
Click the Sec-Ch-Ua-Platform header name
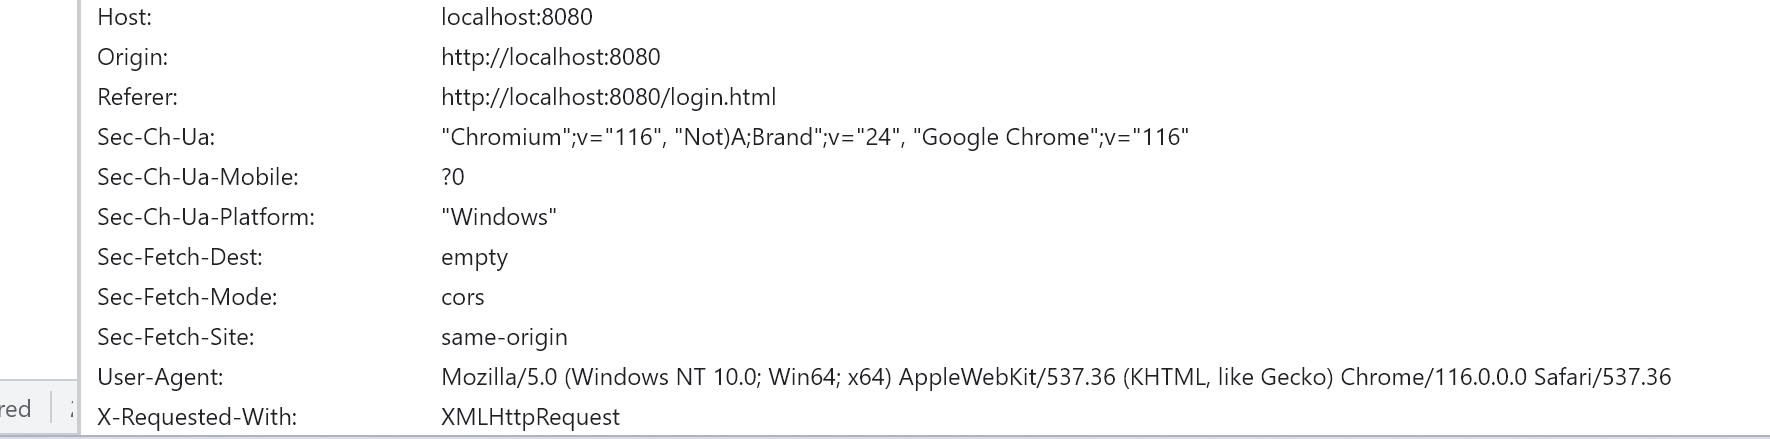[x=205, y=217]
